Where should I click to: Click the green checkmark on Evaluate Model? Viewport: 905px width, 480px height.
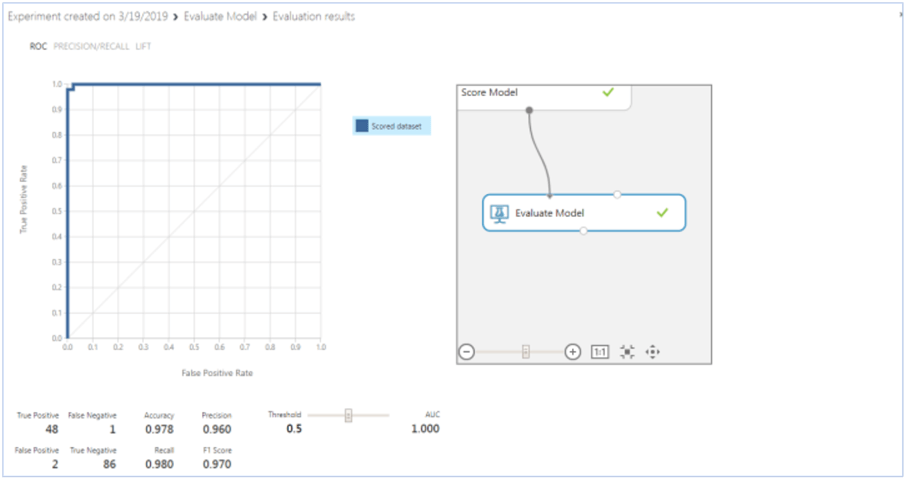click(662, 212)
